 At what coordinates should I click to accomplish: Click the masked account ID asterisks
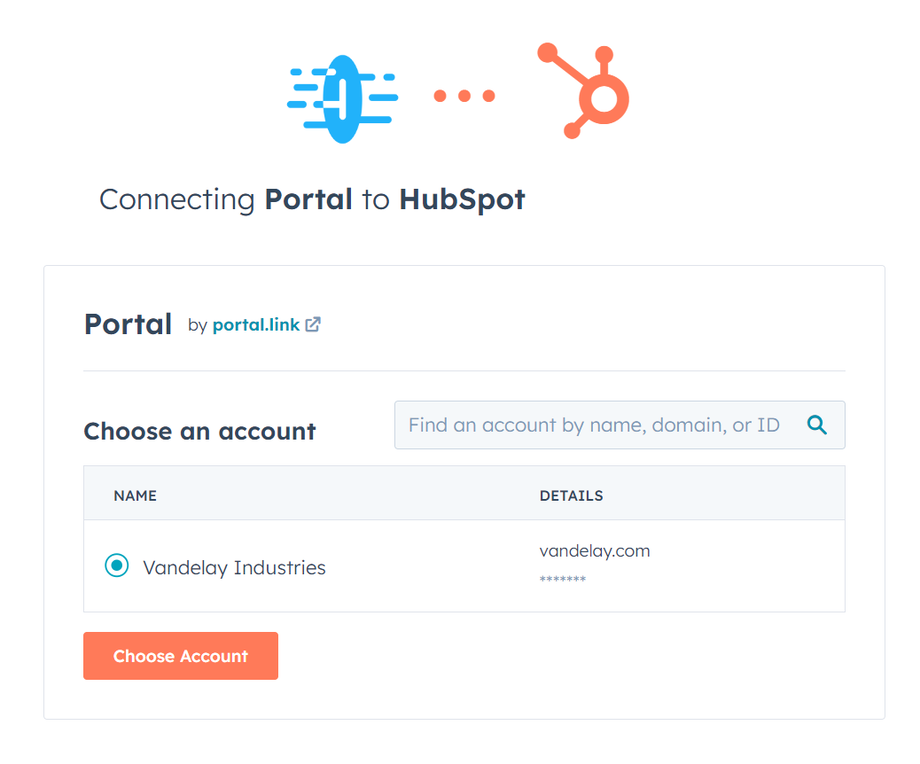click(x=562, y=580)
